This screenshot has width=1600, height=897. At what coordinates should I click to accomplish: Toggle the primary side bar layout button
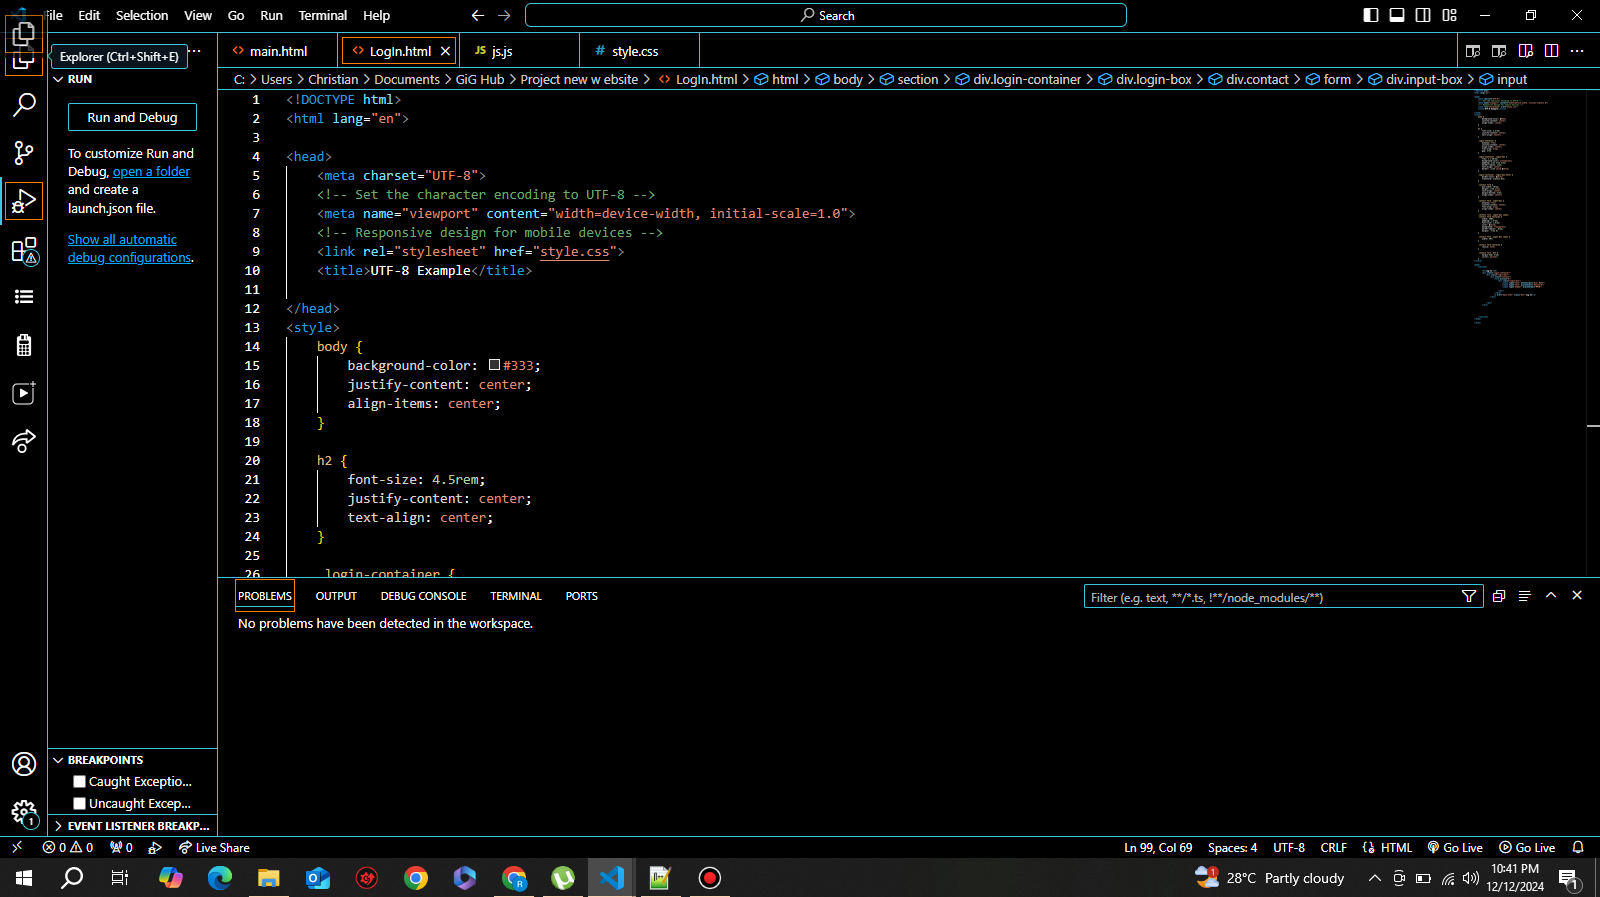click(1371, 15)
